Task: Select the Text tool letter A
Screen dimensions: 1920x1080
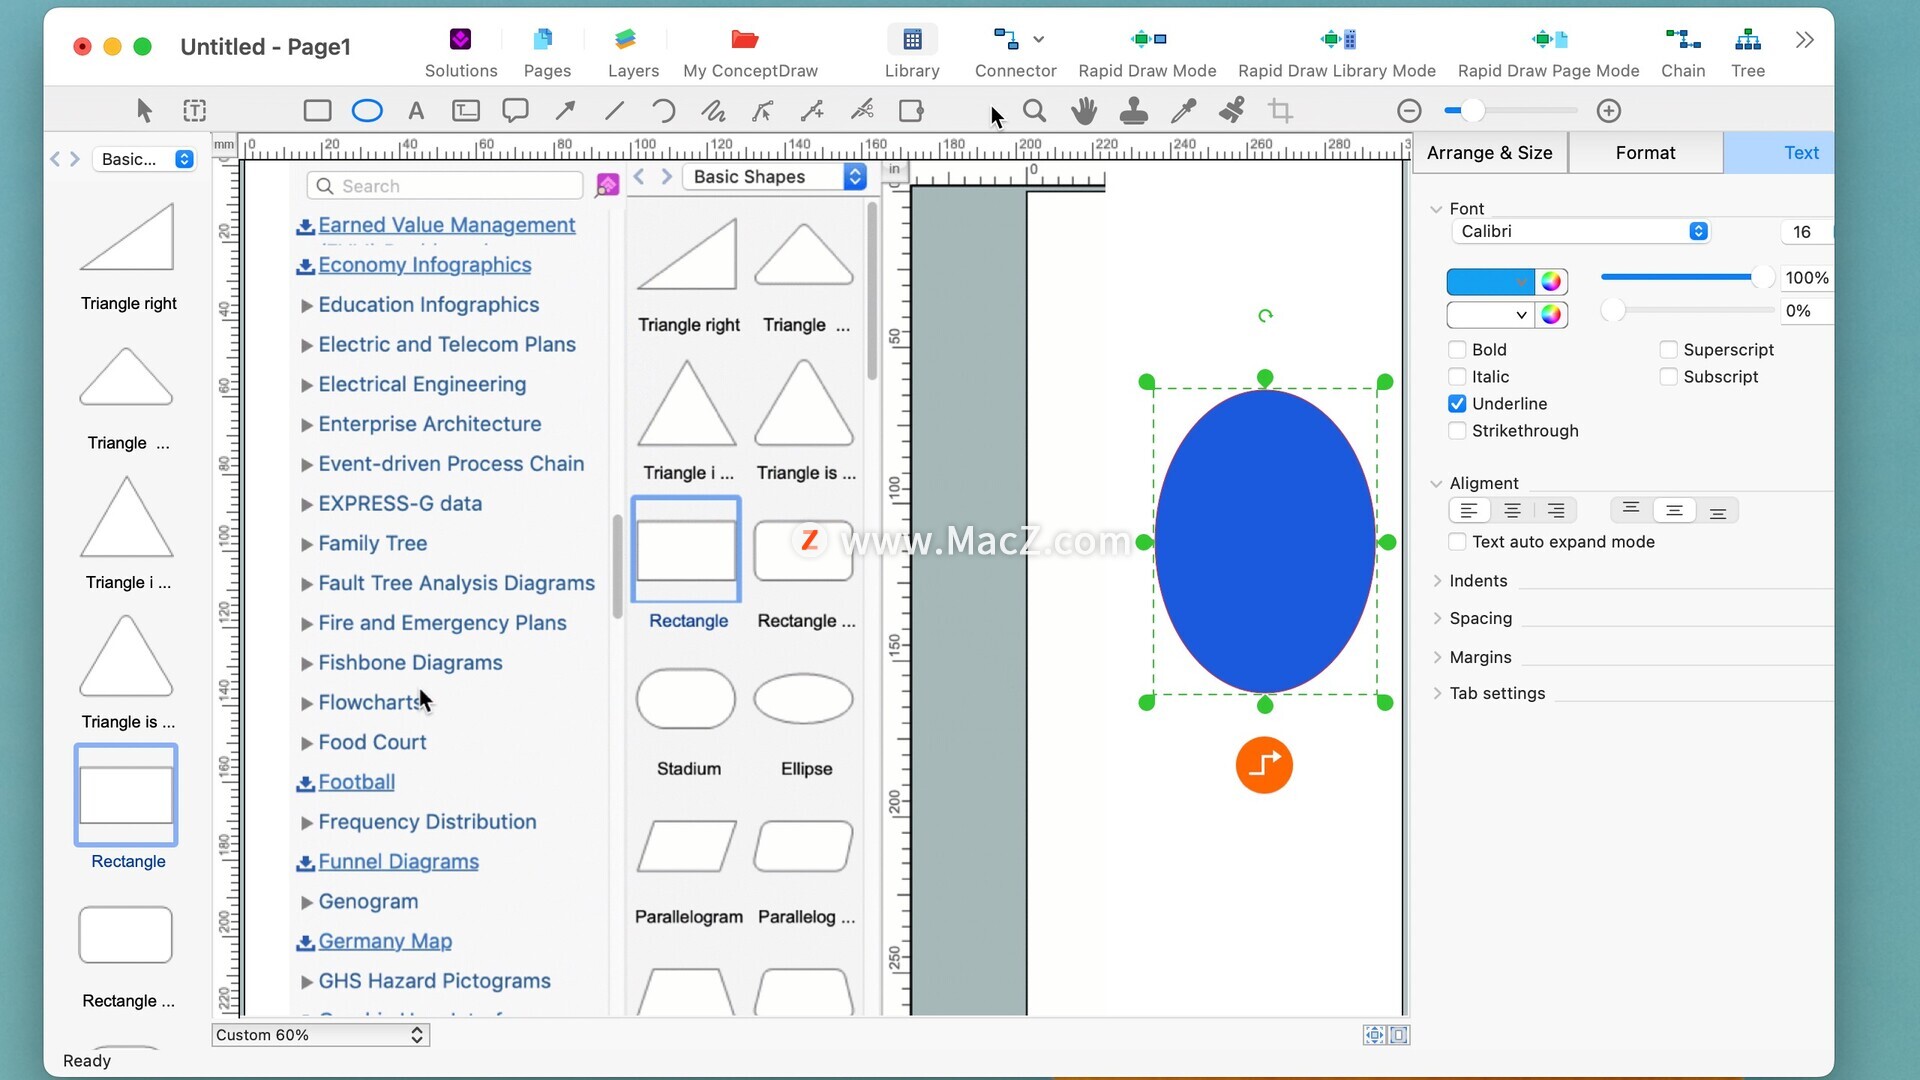Action: click(x=416, y=110)
